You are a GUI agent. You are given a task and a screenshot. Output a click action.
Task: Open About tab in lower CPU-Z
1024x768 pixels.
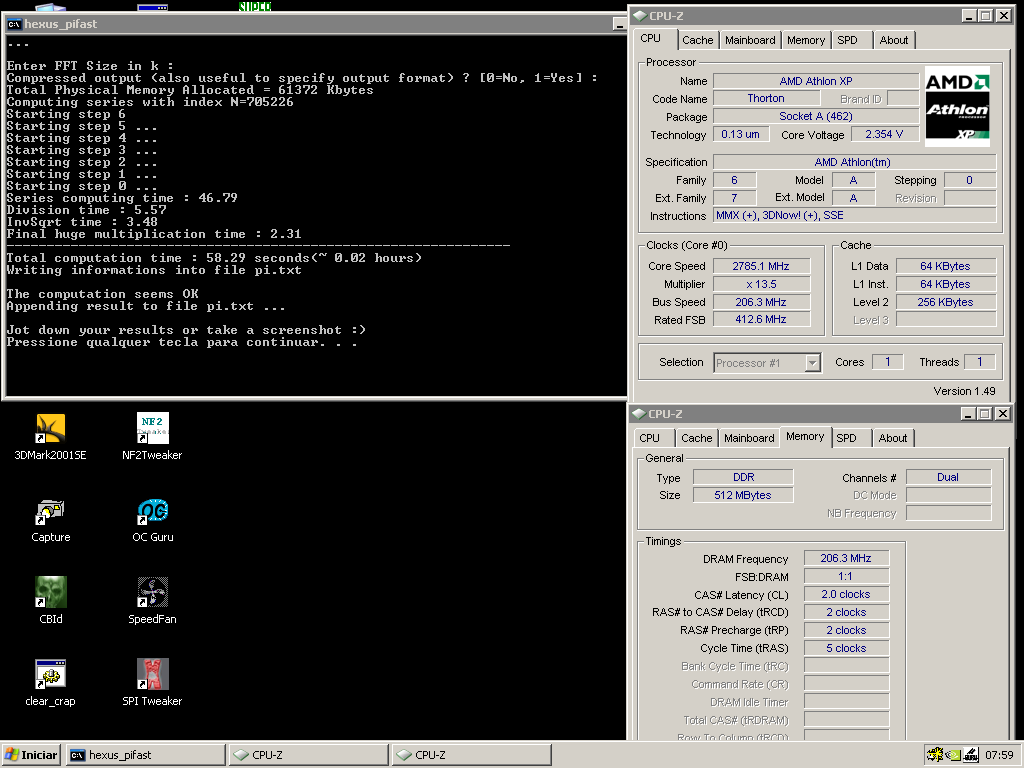pos(892,438)
